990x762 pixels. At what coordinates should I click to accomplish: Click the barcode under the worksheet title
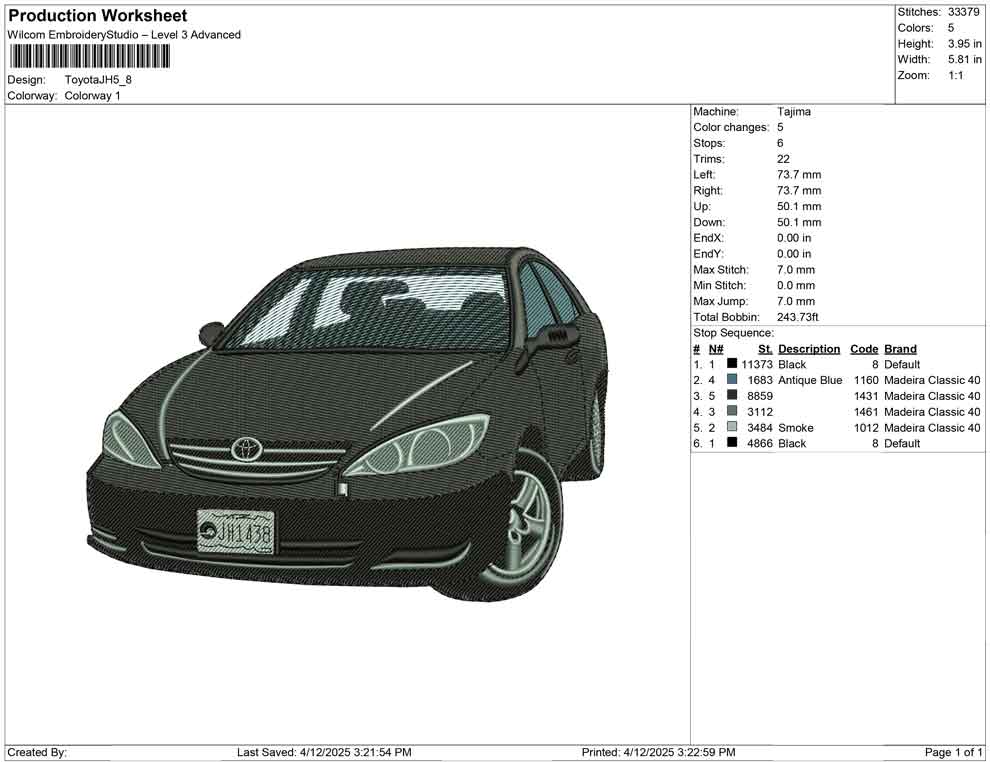point(87,56)
